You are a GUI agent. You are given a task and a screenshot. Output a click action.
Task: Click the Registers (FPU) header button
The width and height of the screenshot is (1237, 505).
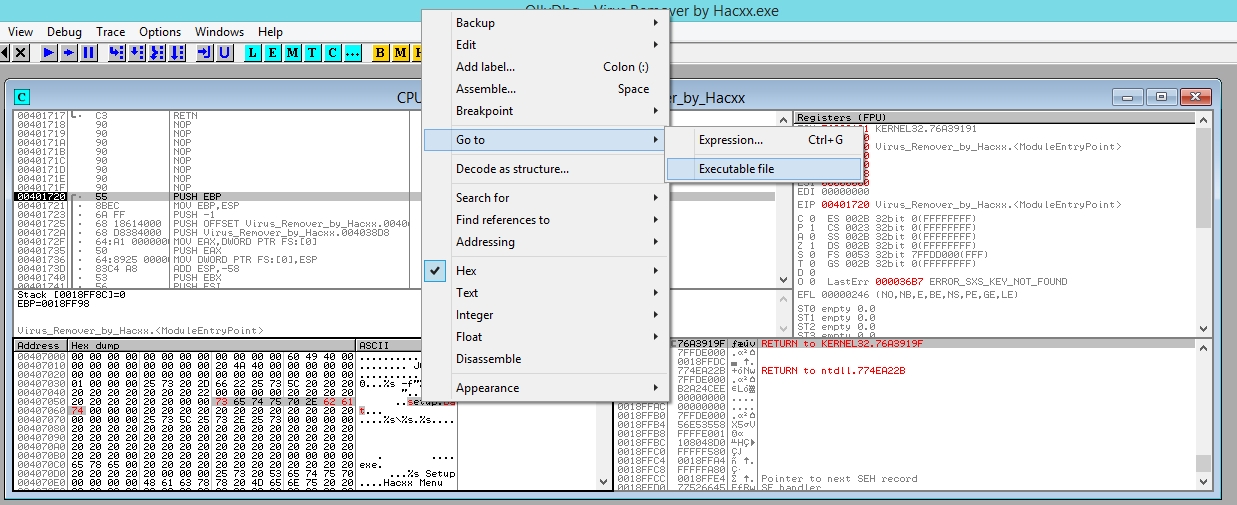pos(994,116)
